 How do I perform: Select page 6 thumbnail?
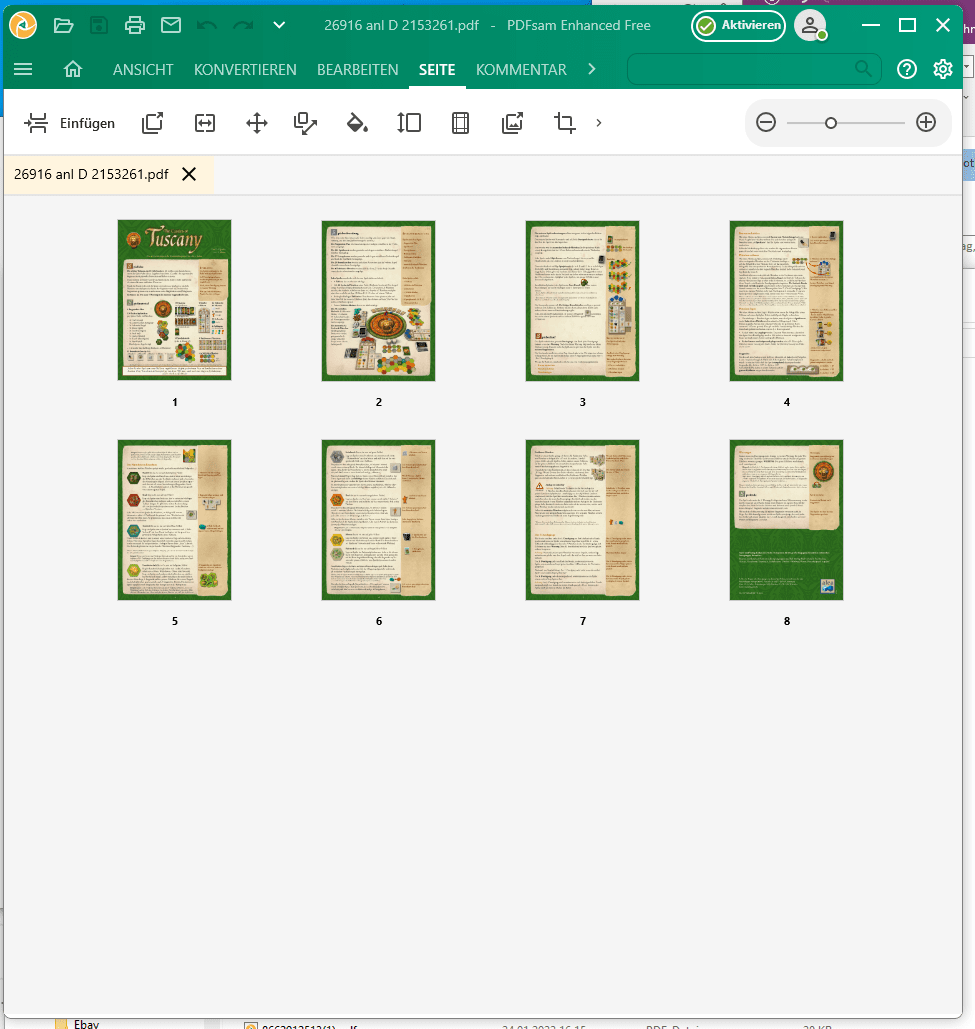[x=379, y=520]
